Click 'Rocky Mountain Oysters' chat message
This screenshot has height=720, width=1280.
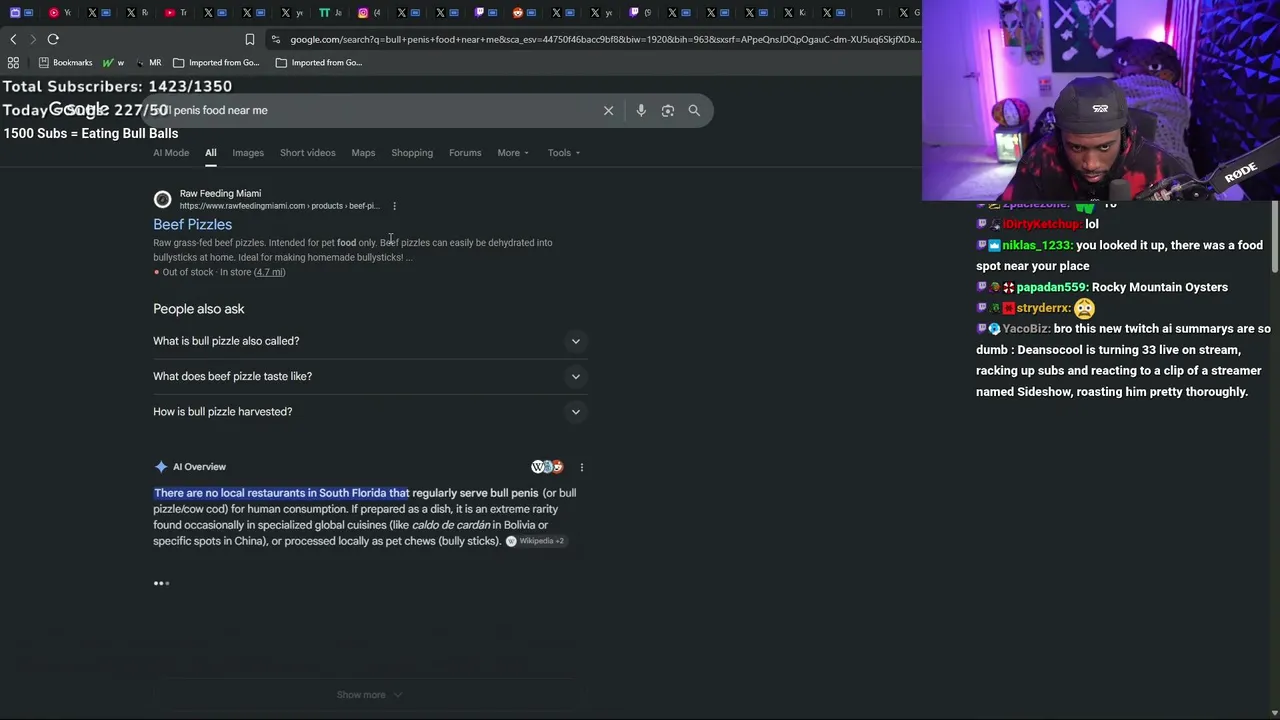pos(1160,287)
